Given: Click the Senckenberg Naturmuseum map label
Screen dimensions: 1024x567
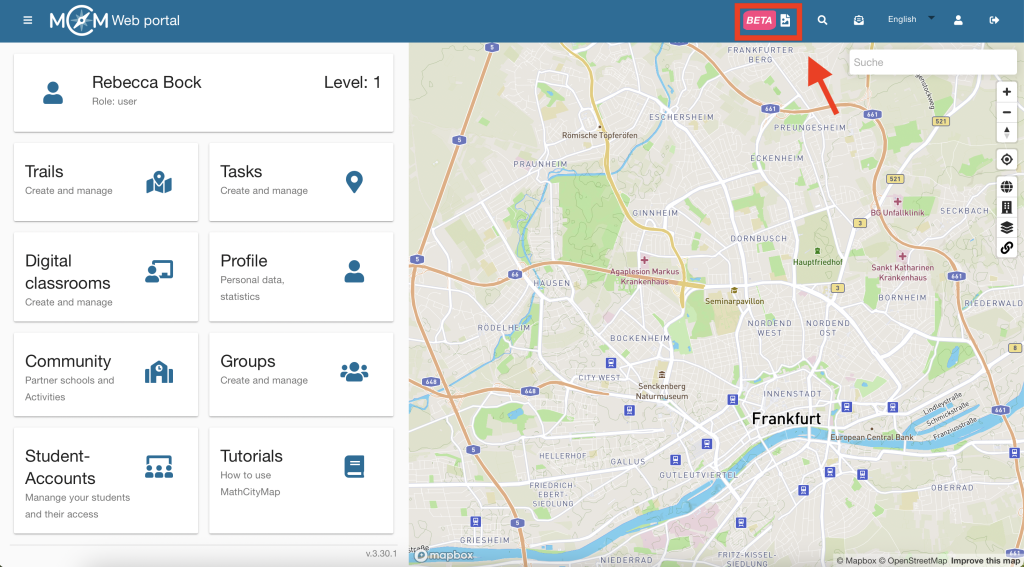Looking at the screenshot, I should [x=662, y=392].
